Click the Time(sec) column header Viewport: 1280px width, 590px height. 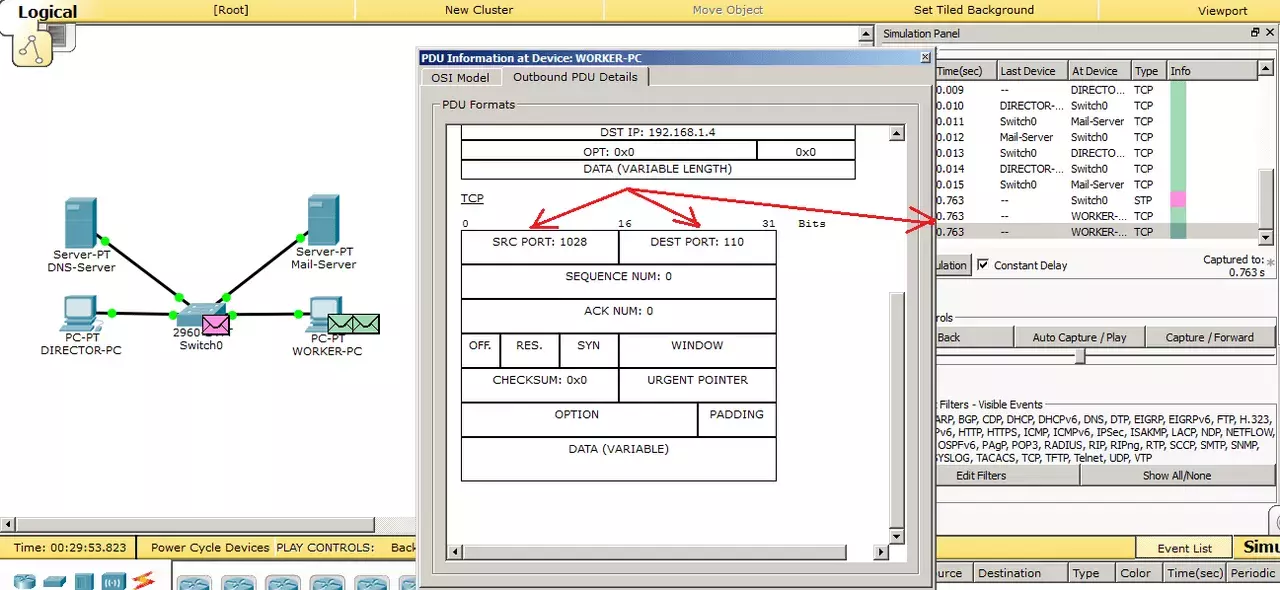(x=966, y=71)
